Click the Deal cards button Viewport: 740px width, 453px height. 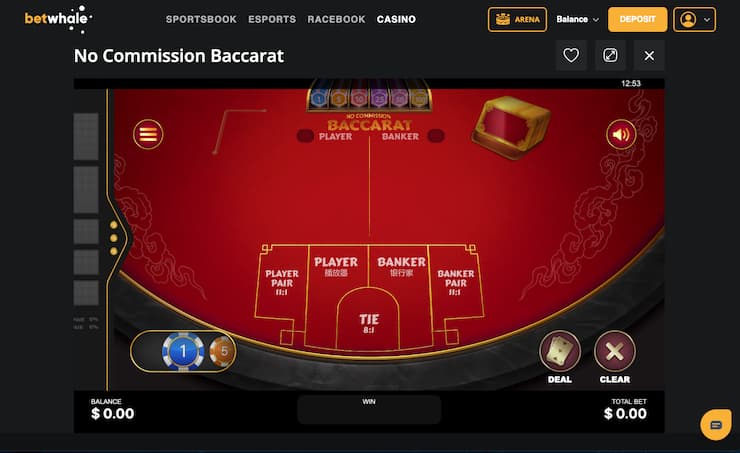coord(560,357)
